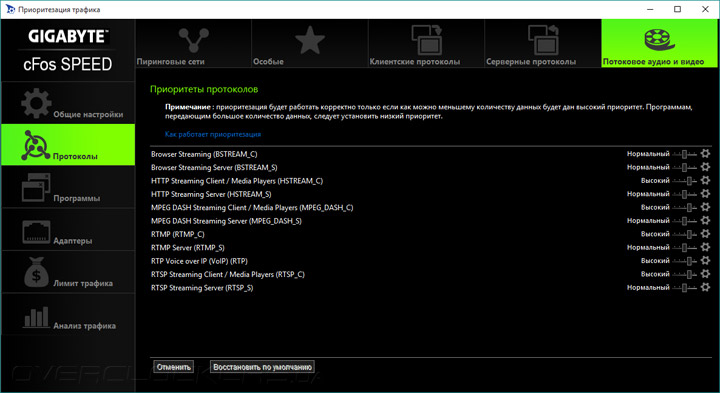Click Нормальный value in RTMP Server row
Viewport: 720px width, 393px height.
(648, 247)
